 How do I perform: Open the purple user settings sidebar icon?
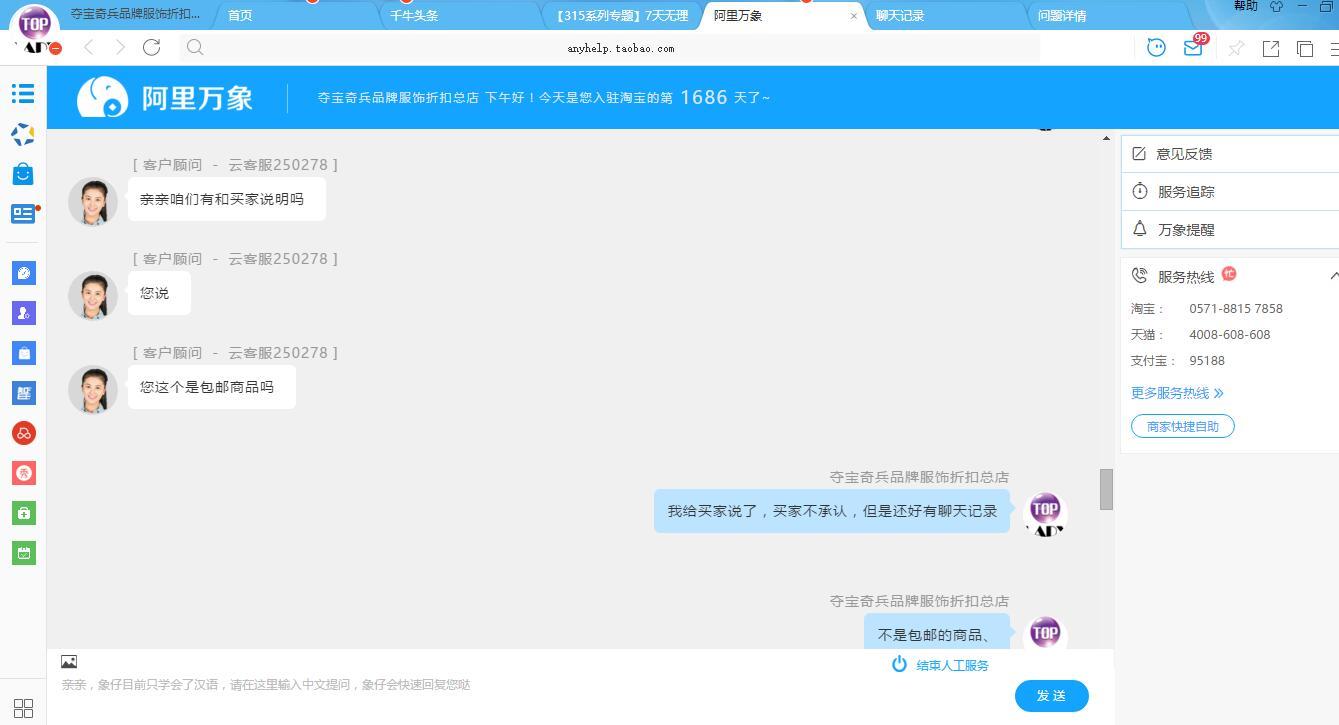(x=24, y=313)
